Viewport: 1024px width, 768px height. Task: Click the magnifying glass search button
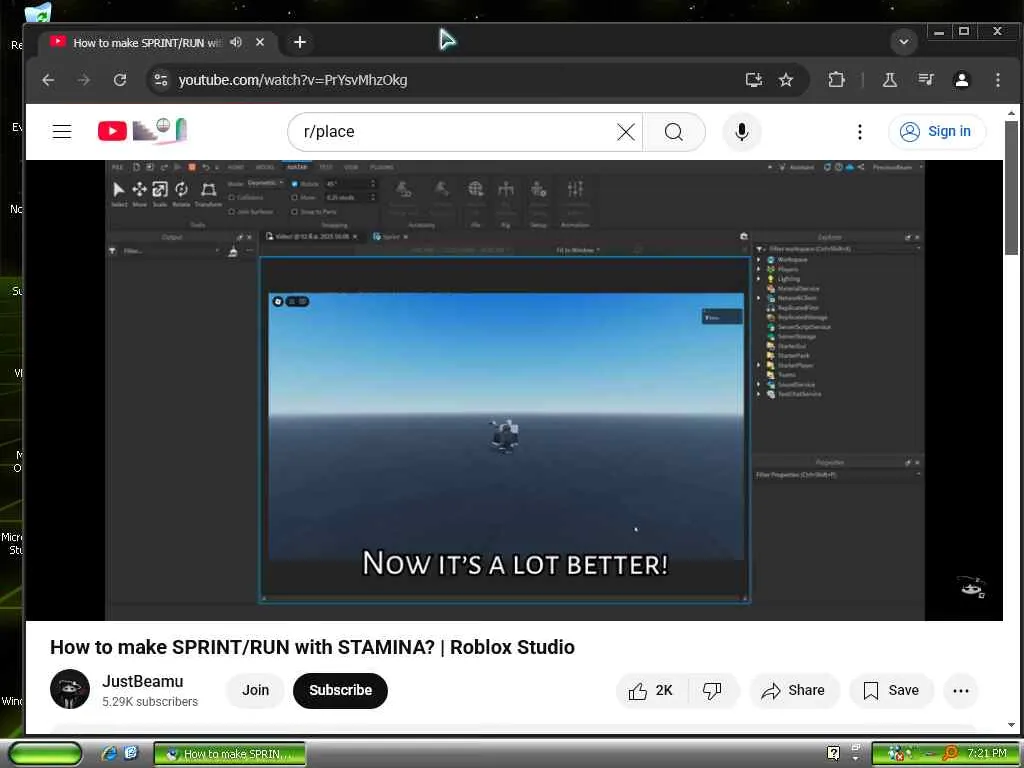pos(674,132)
